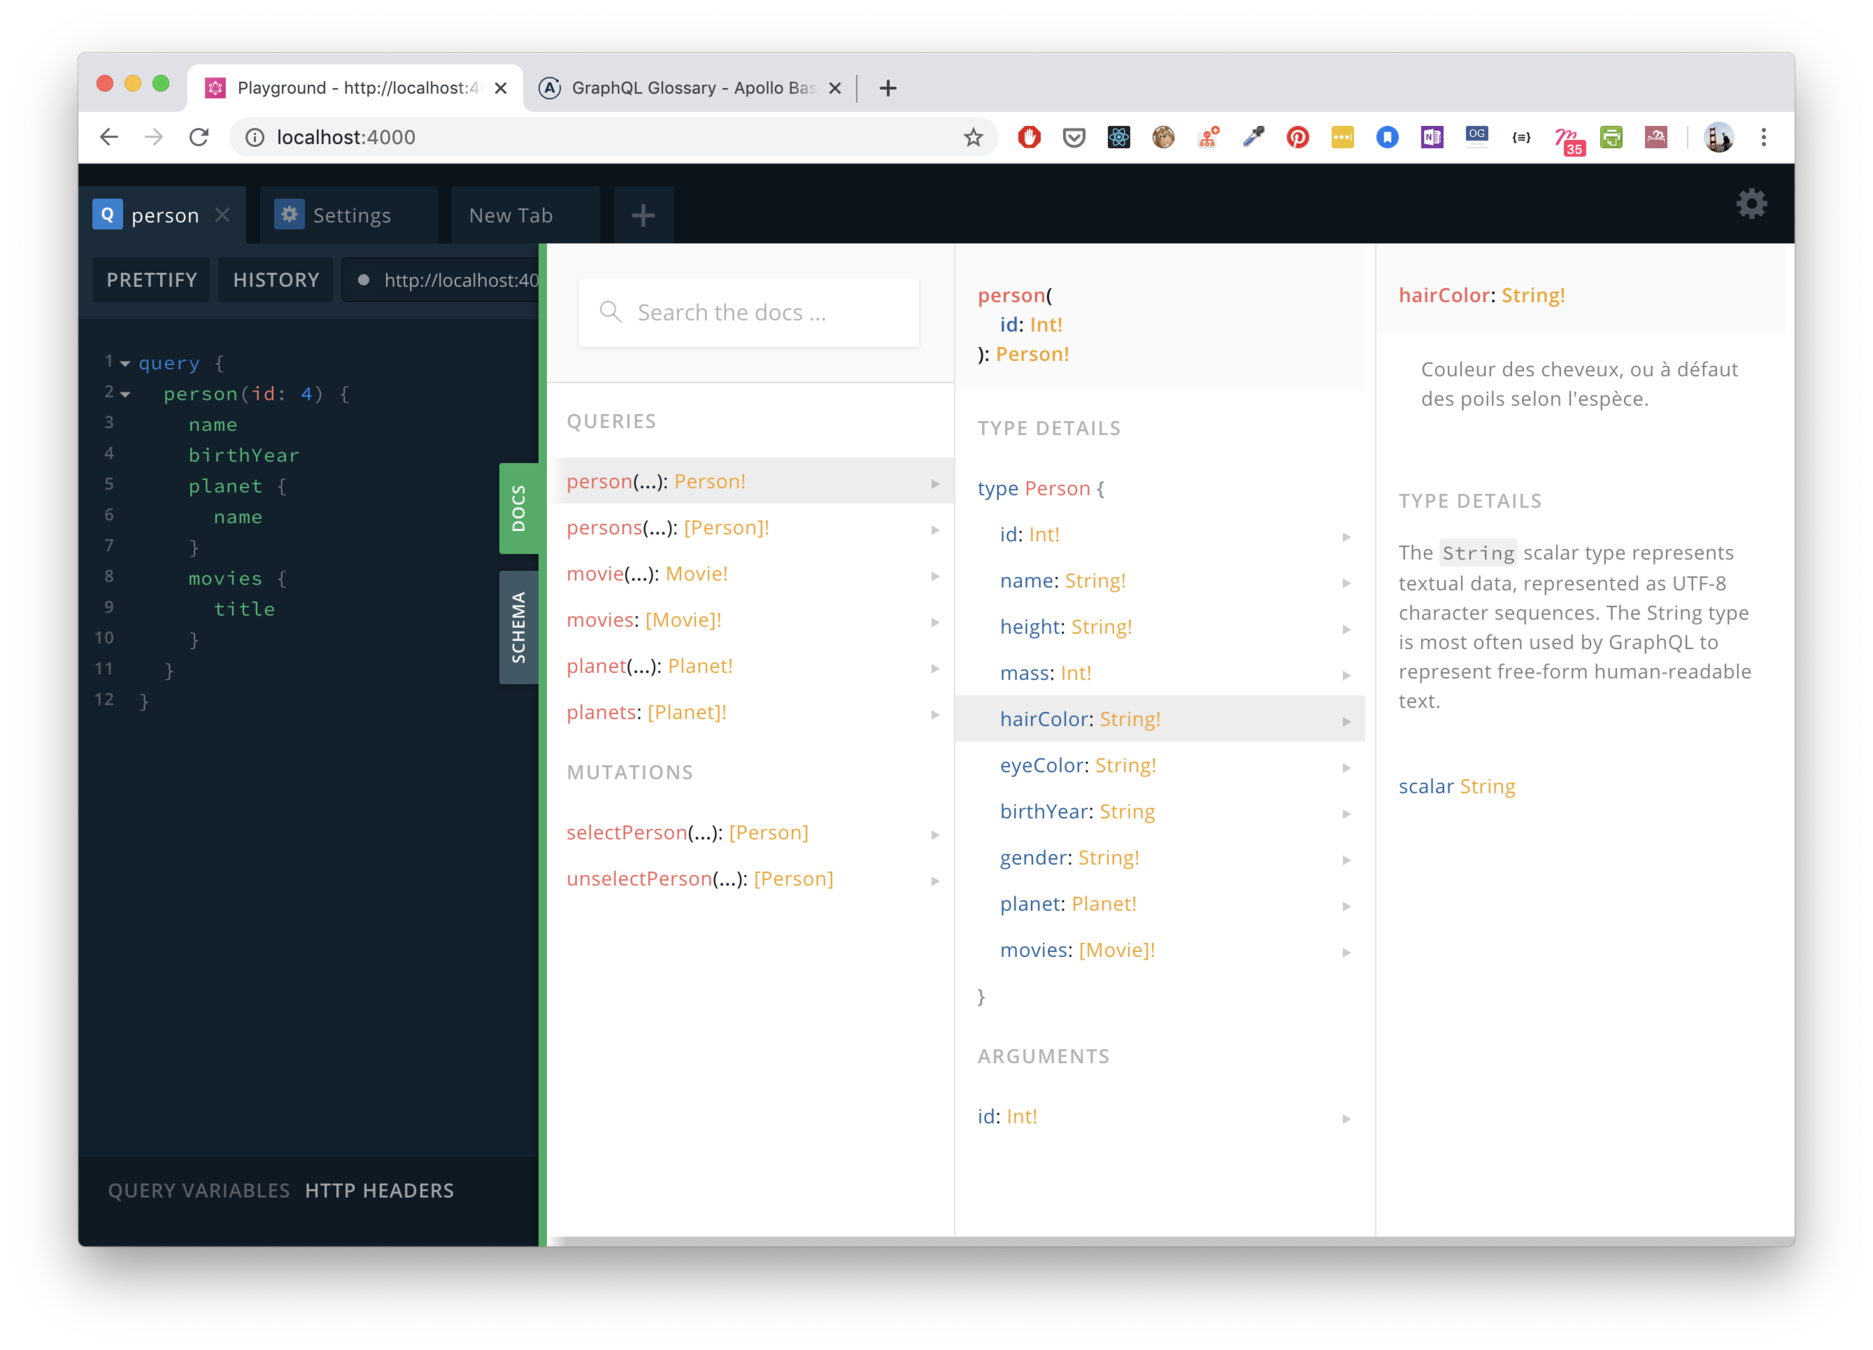Open the mass Int! field
The image size is (1873, 1350).
1160,673
